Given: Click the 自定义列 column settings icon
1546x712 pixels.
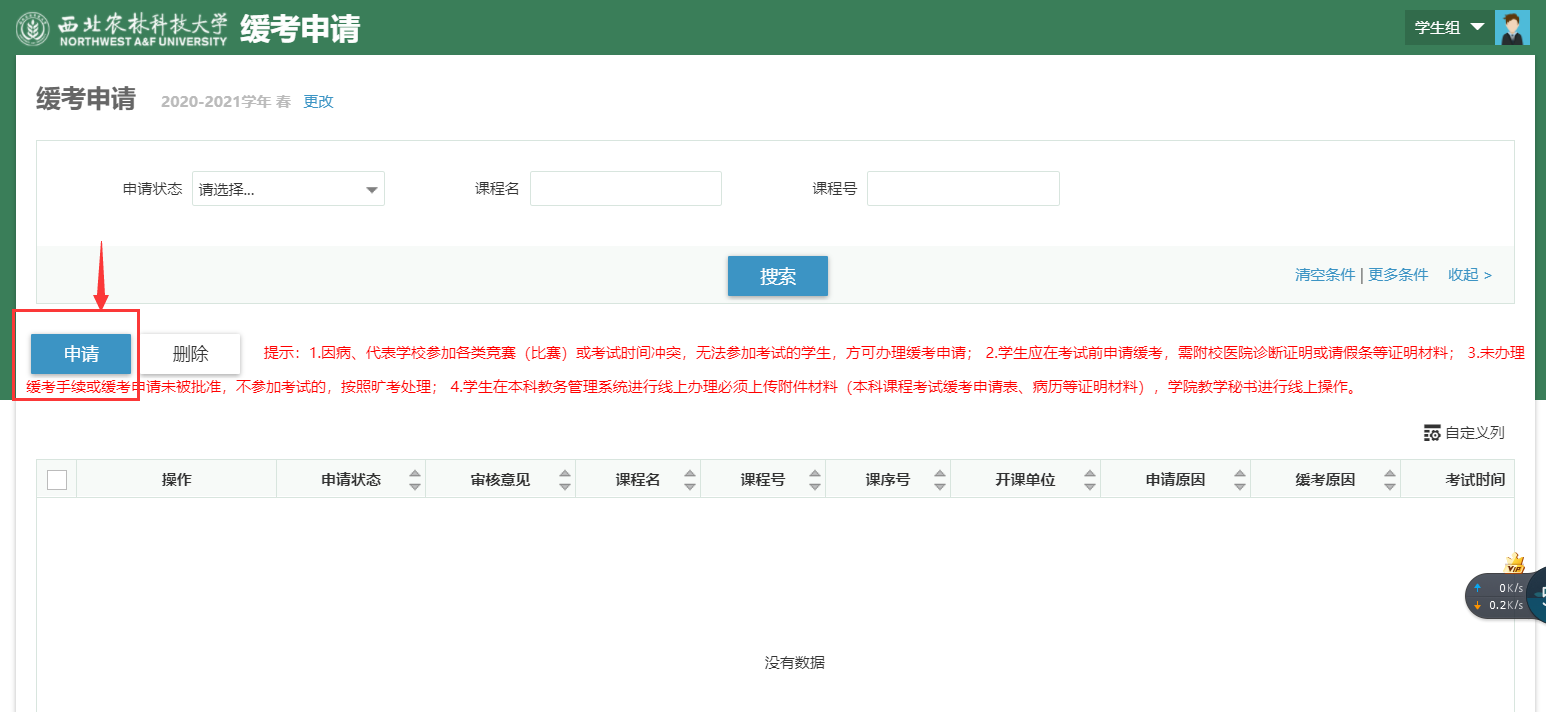Looking at the screenshot, I should (x=1432, y=433).
